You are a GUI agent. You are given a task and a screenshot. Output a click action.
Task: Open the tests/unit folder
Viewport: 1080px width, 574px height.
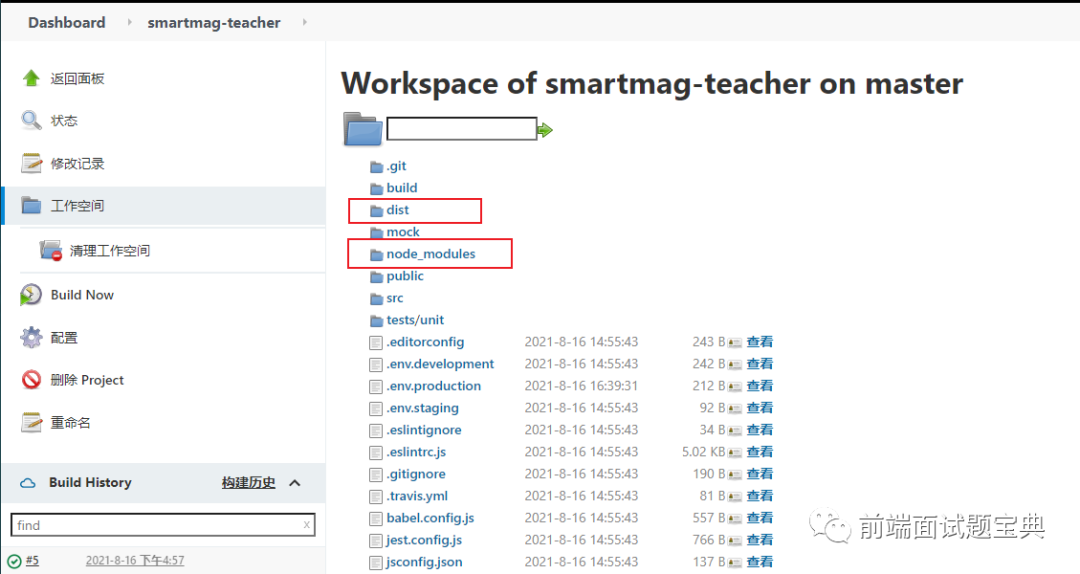(x=415, y=320)
